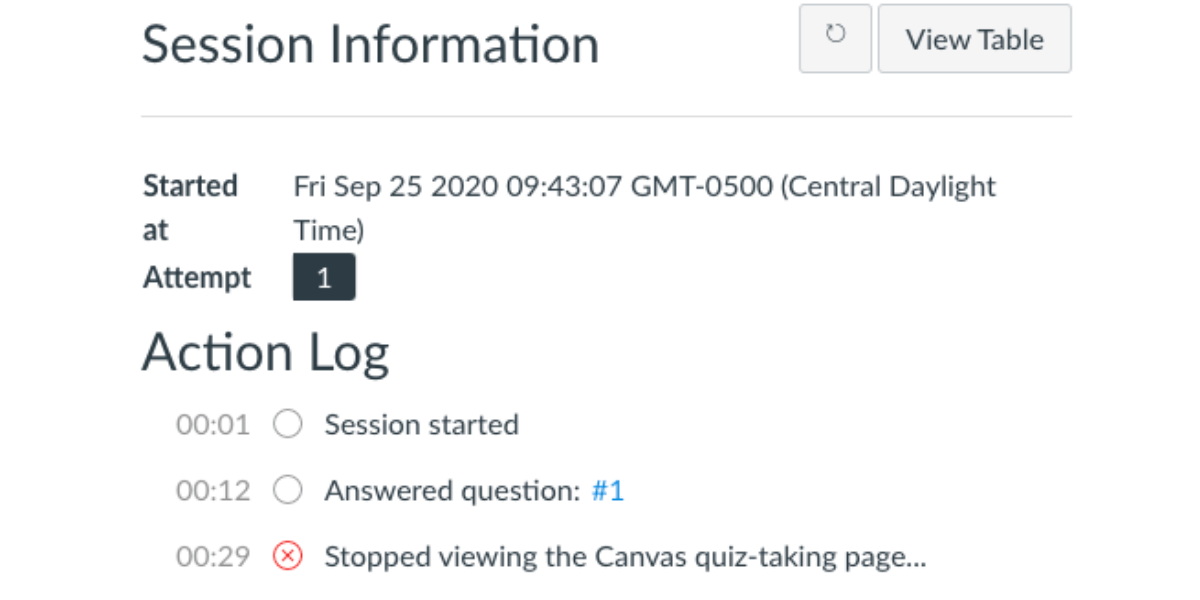Click the 00:12 timestamp
1200x600 pixels.
(x=213, y=491)
